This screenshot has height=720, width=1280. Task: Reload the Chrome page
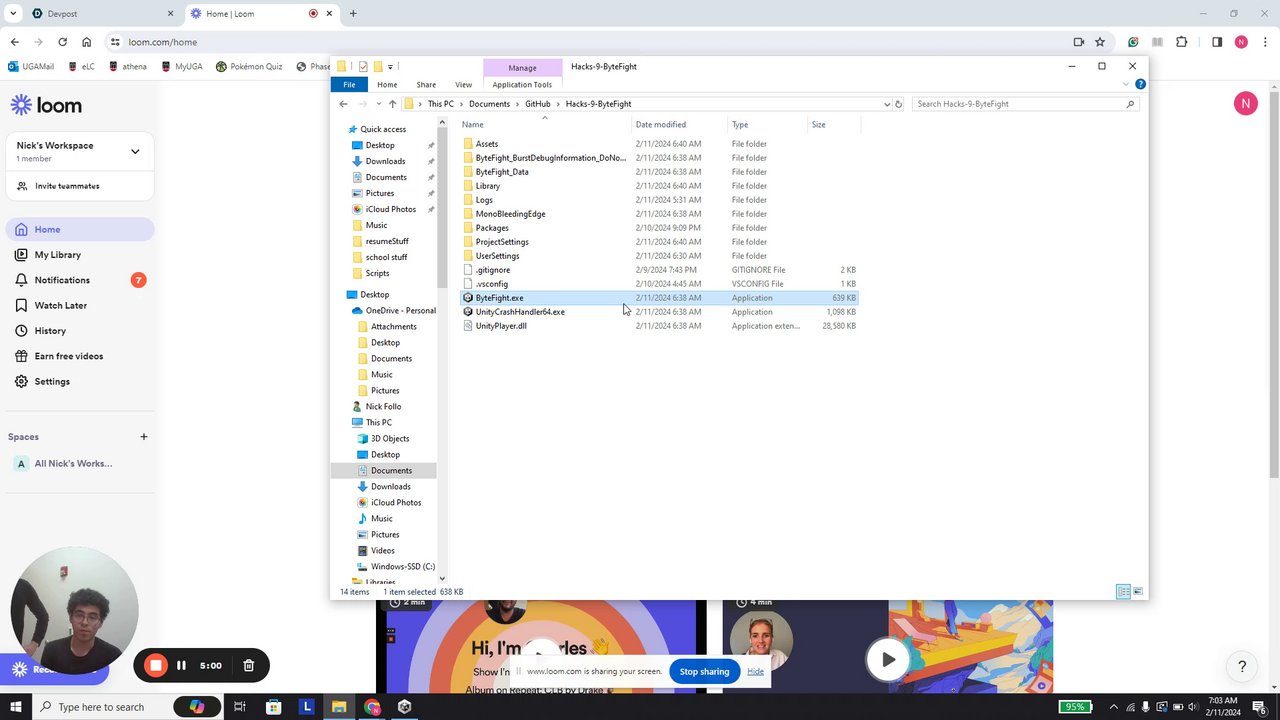(x=62, y=42)
